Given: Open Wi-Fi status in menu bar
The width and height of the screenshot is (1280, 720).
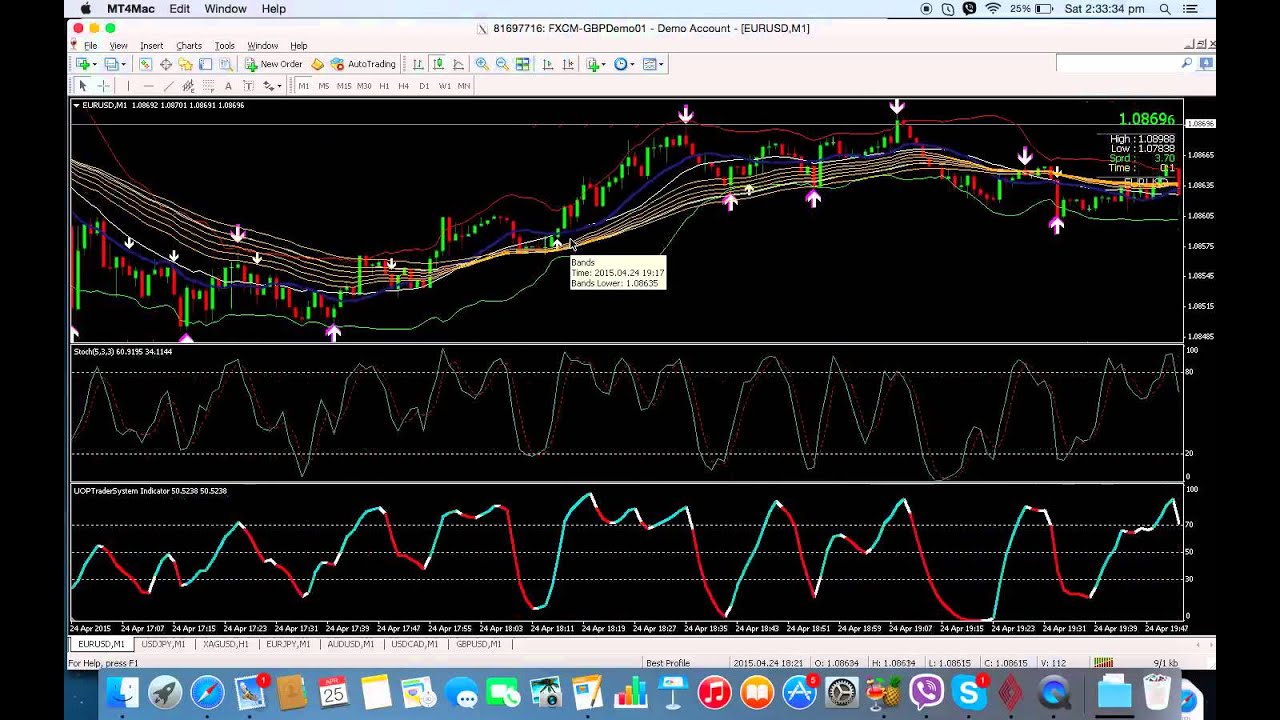Looking at the screenshot, I should click(x=993, y=9).
